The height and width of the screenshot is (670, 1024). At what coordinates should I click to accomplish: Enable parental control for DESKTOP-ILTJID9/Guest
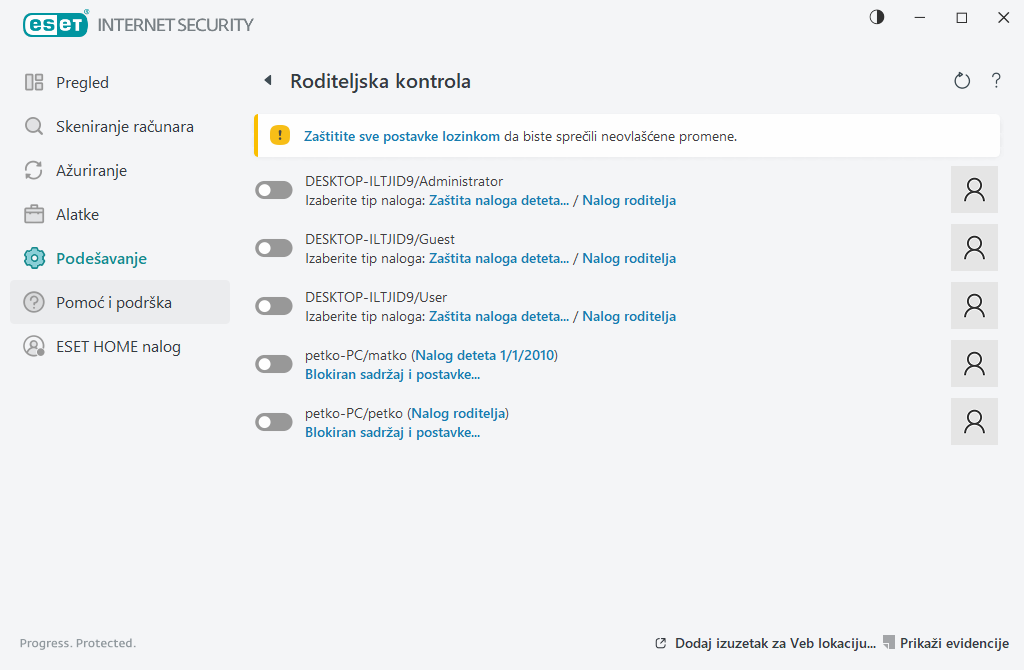[x=273, y=247]
